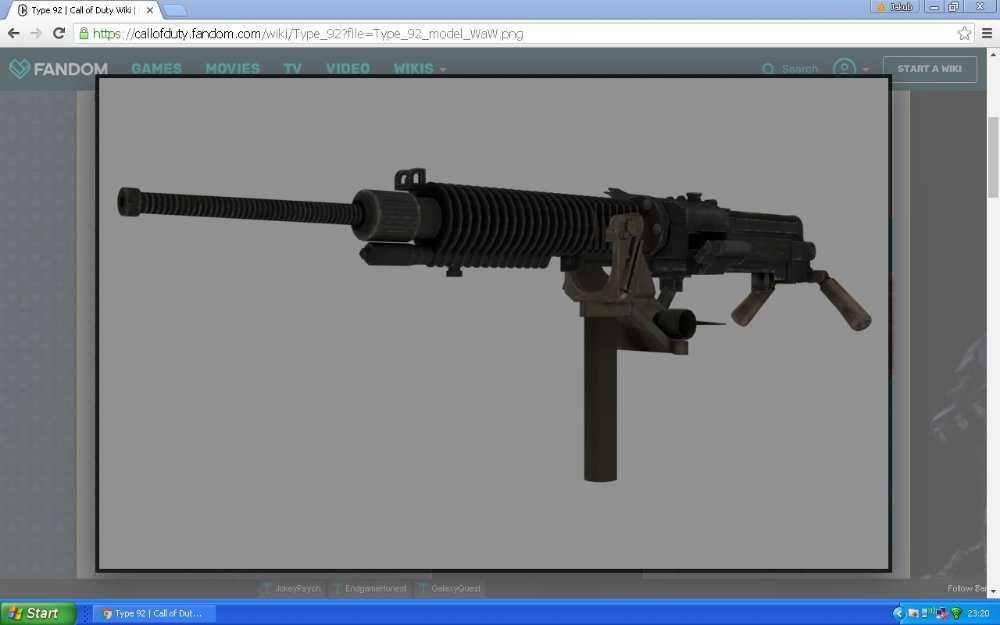Expand the WIKIS dropdown
The image size is (1000, 625).
(420, 68)
